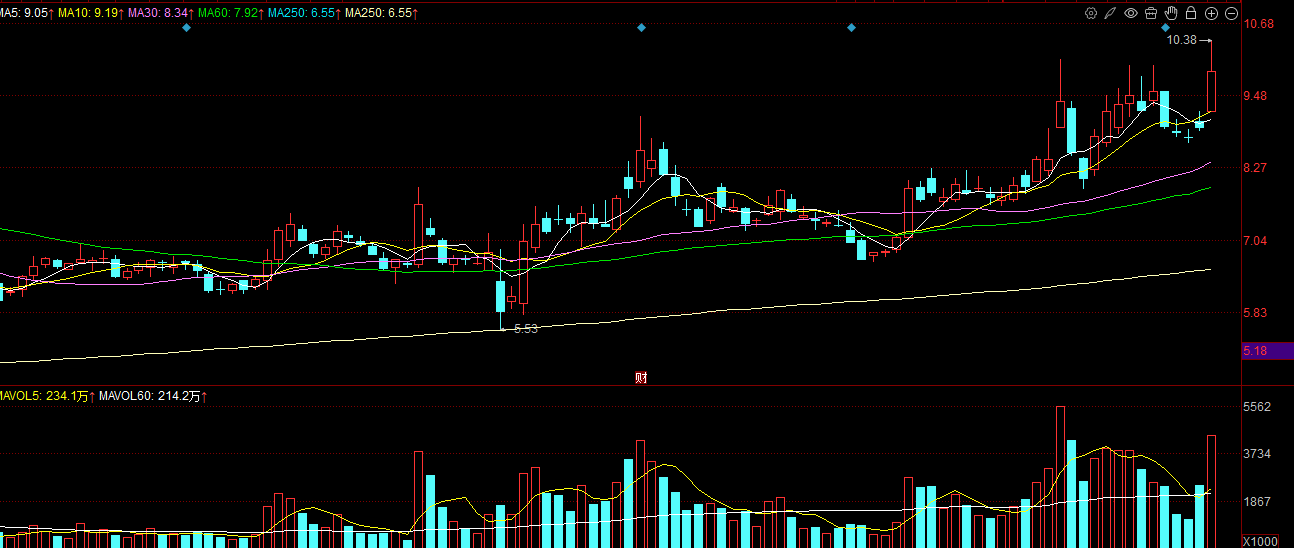Click the blue diamond marker beside the 10.38 label
Viewport: 1294px width, 548px height.
(x=1165, y=27)
